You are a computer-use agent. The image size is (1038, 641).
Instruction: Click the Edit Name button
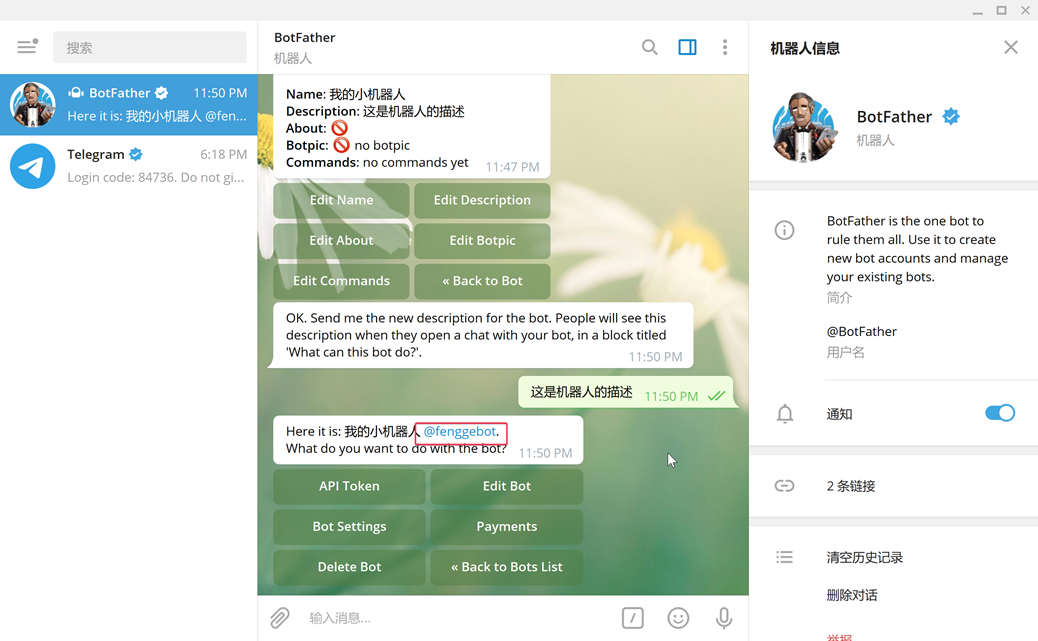[342, 200]
